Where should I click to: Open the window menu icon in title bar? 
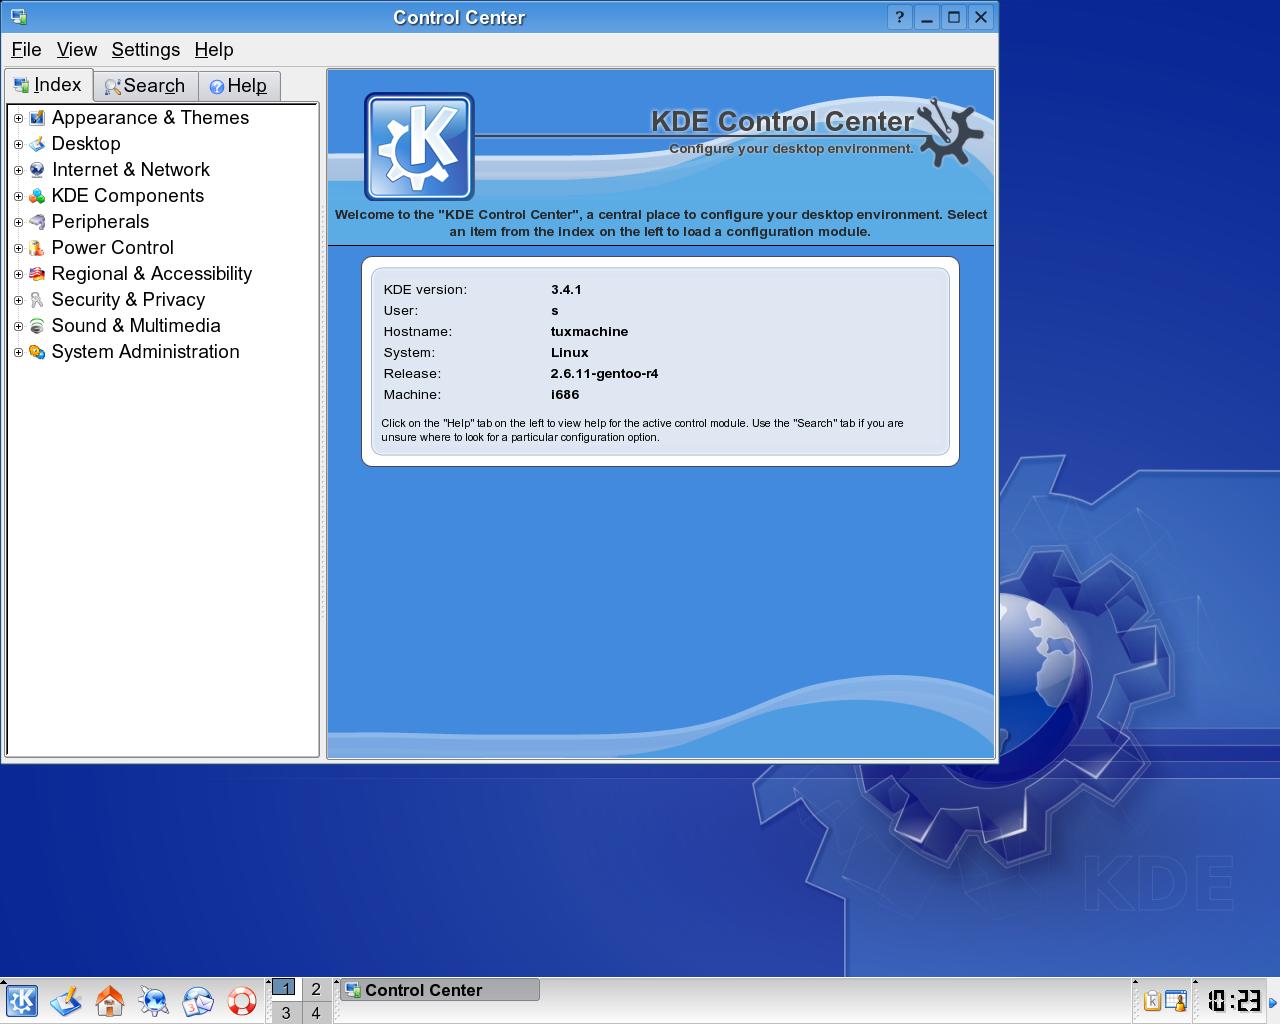[x=18, y=17]
